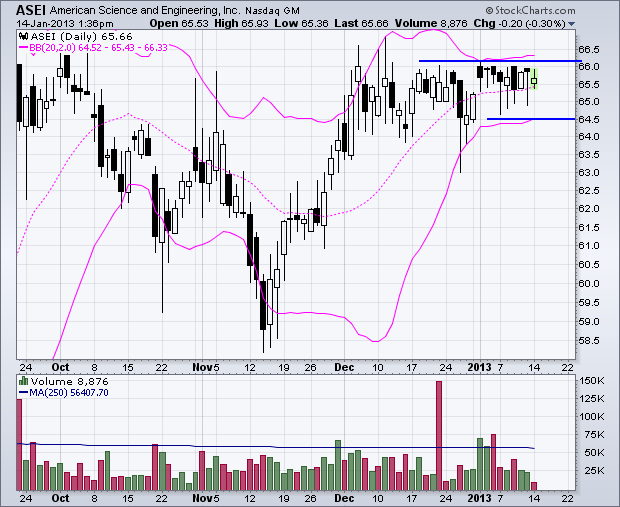The height and width of the screenshot is (507, 620).
Task: Click the StockCharts.com logo text
Action: 531,10
